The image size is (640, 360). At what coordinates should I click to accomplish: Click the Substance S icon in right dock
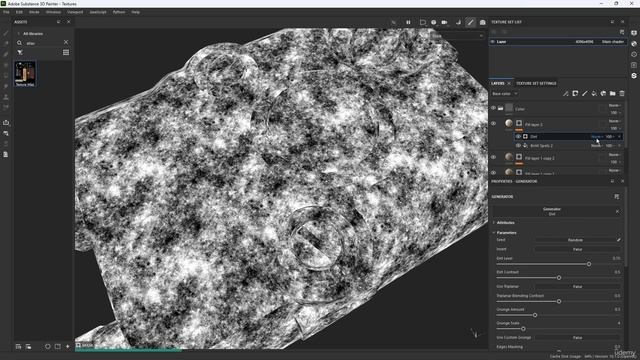(x=634, y=76)
